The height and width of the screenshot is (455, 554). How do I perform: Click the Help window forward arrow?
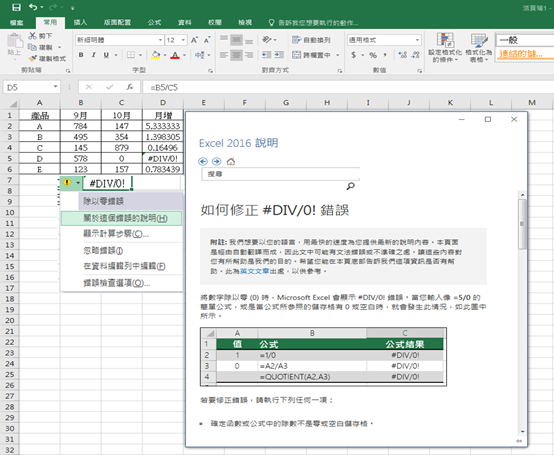coord(216,161)
